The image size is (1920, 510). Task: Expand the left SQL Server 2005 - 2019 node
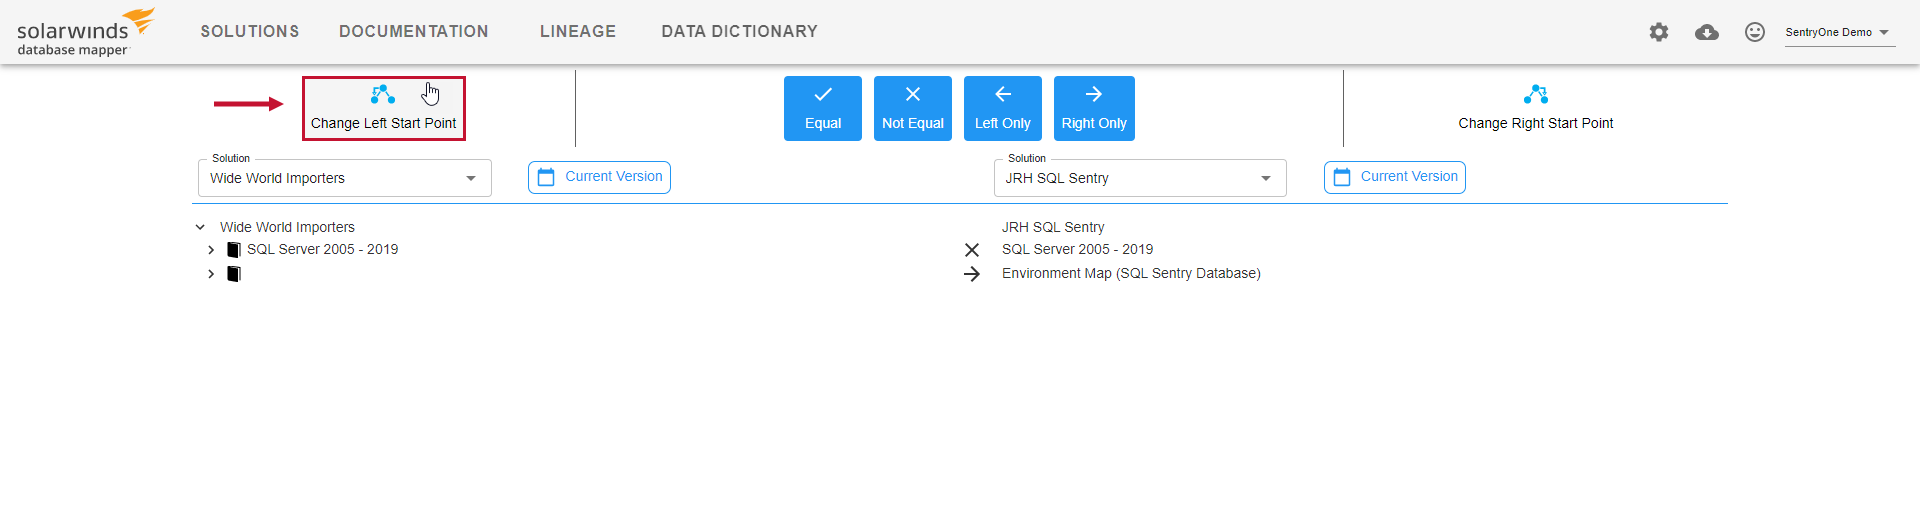click(x=211, y=250)
